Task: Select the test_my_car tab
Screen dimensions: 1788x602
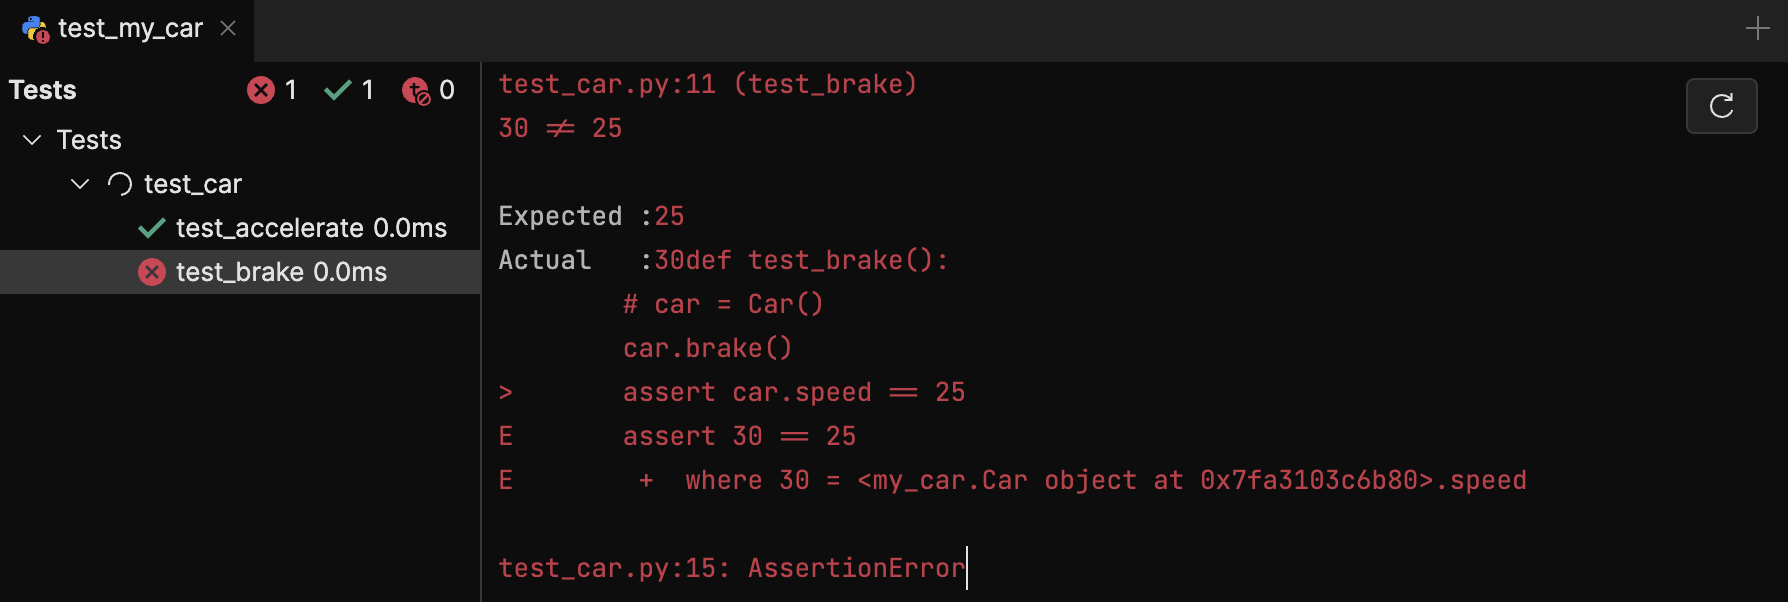Action: coord(129,29)
